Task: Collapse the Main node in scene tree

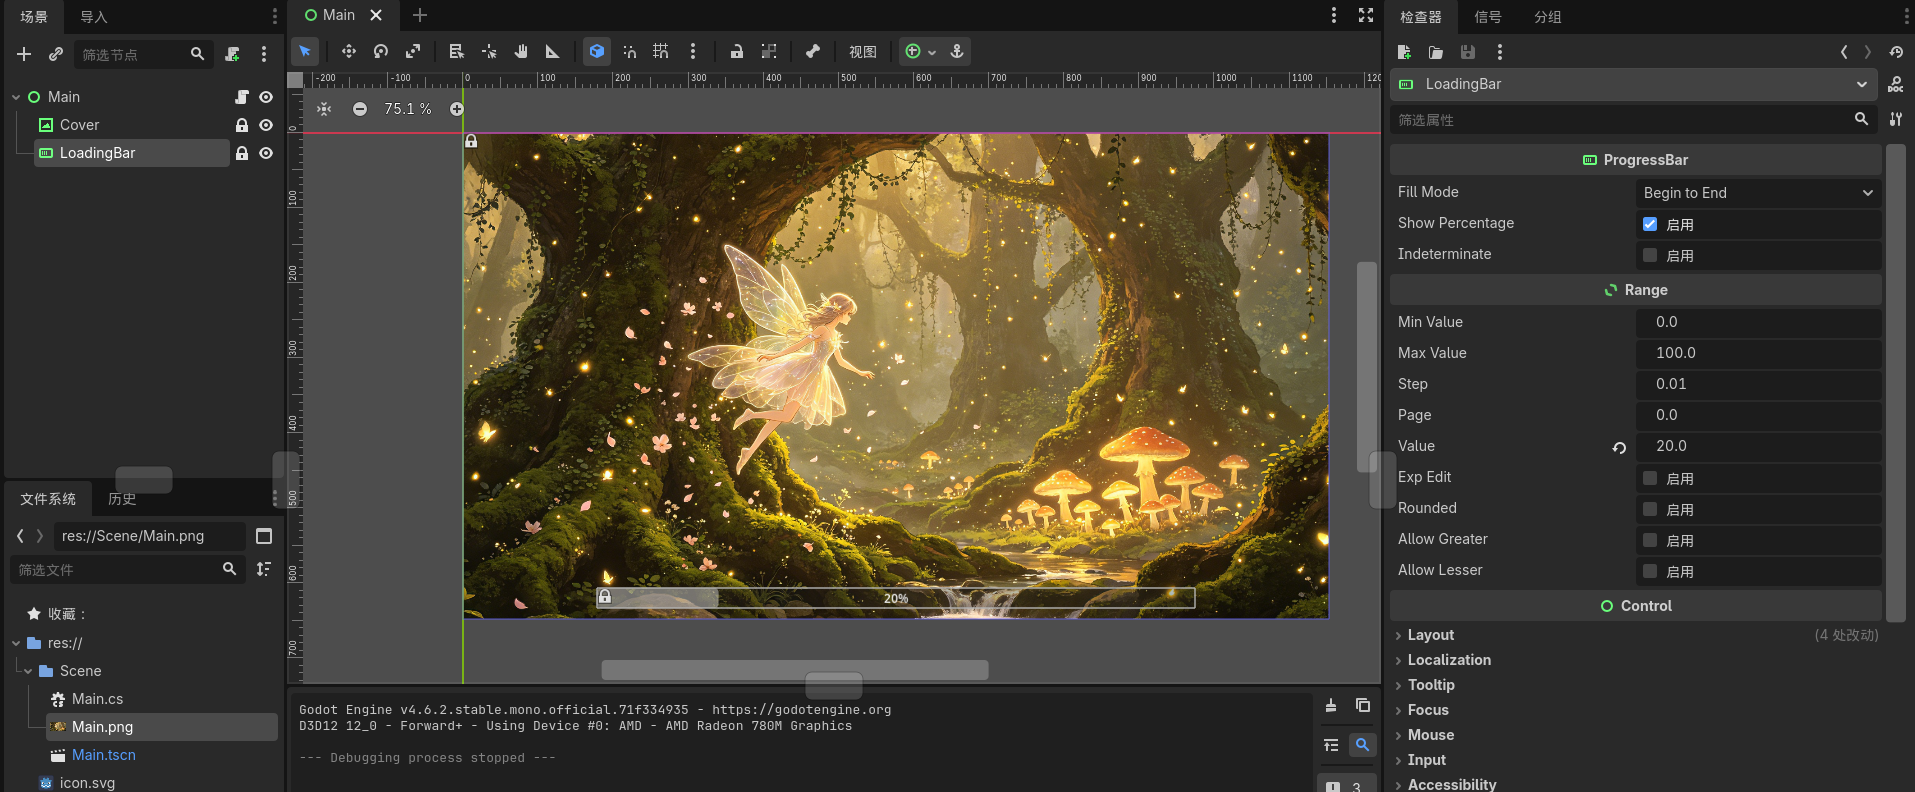Action: pos(16,97)
